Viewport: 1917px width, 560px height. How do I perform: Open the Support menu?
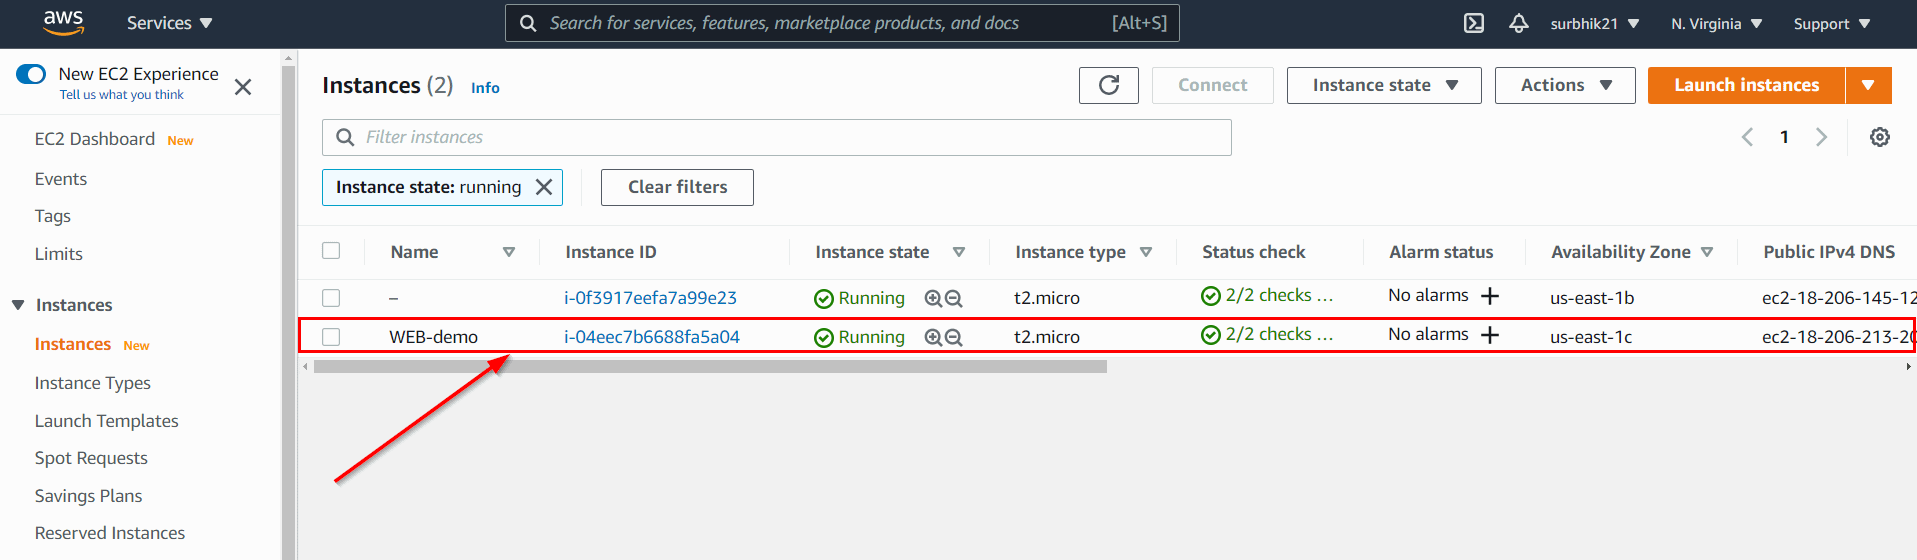[1831, 23]
